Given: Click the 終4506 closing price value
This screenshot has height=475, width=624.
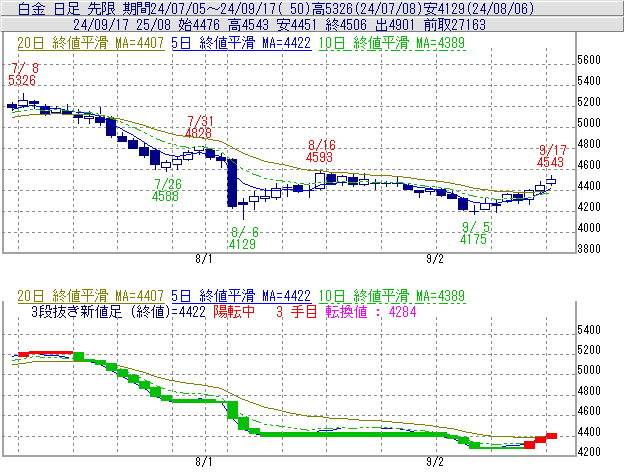Looking at the screenshot, I should (346, 25).
